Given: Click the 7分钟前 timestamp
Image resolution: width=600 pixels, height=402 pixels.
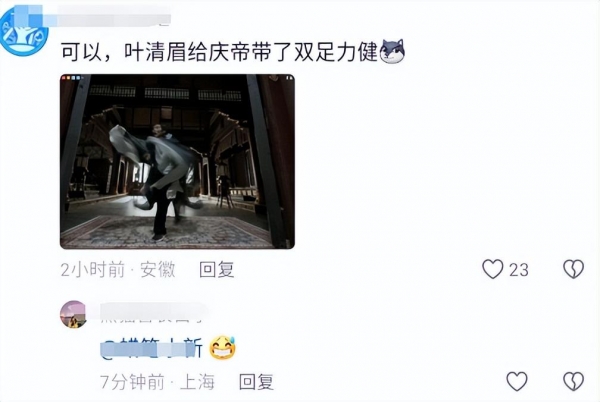Looking at the screenshot, I should [132, 382].
